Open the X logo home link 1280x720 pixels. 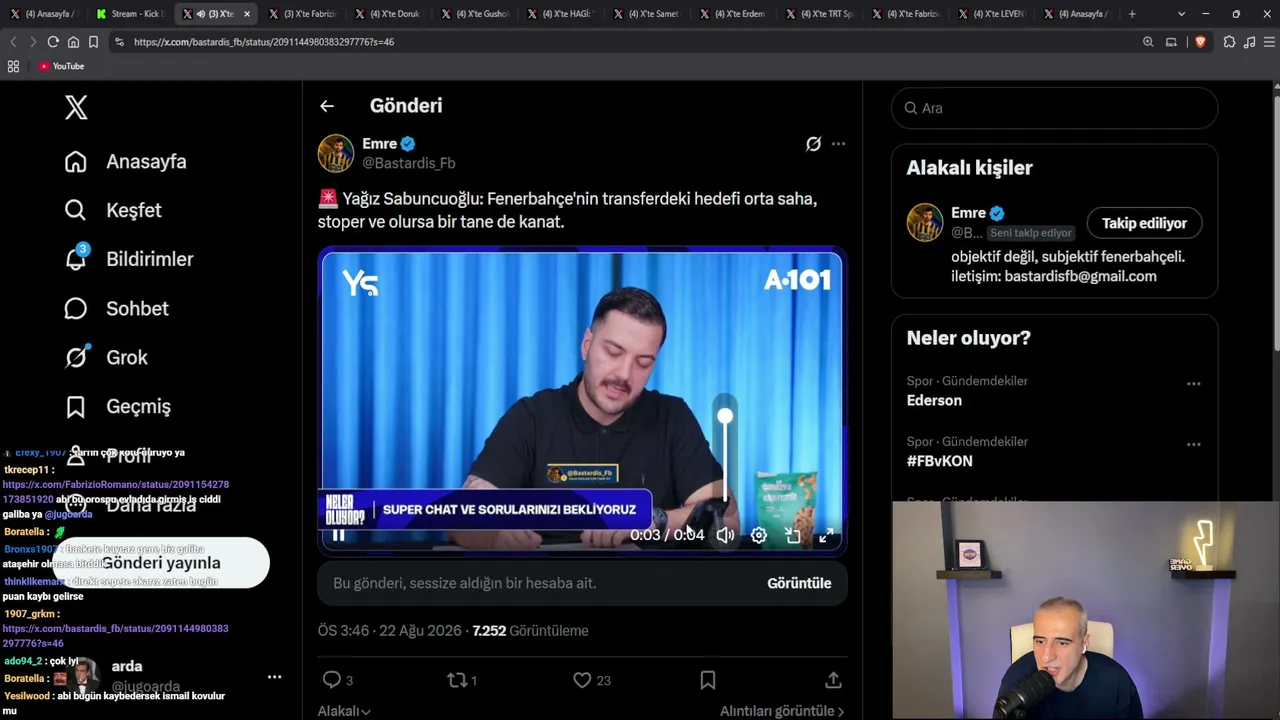[76, 107]
